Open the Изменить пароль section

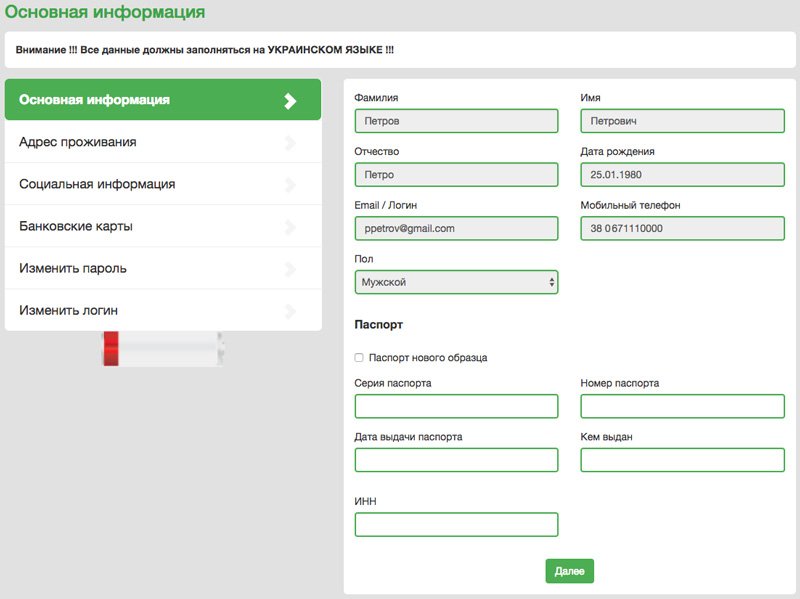click(x=163, y=268)
